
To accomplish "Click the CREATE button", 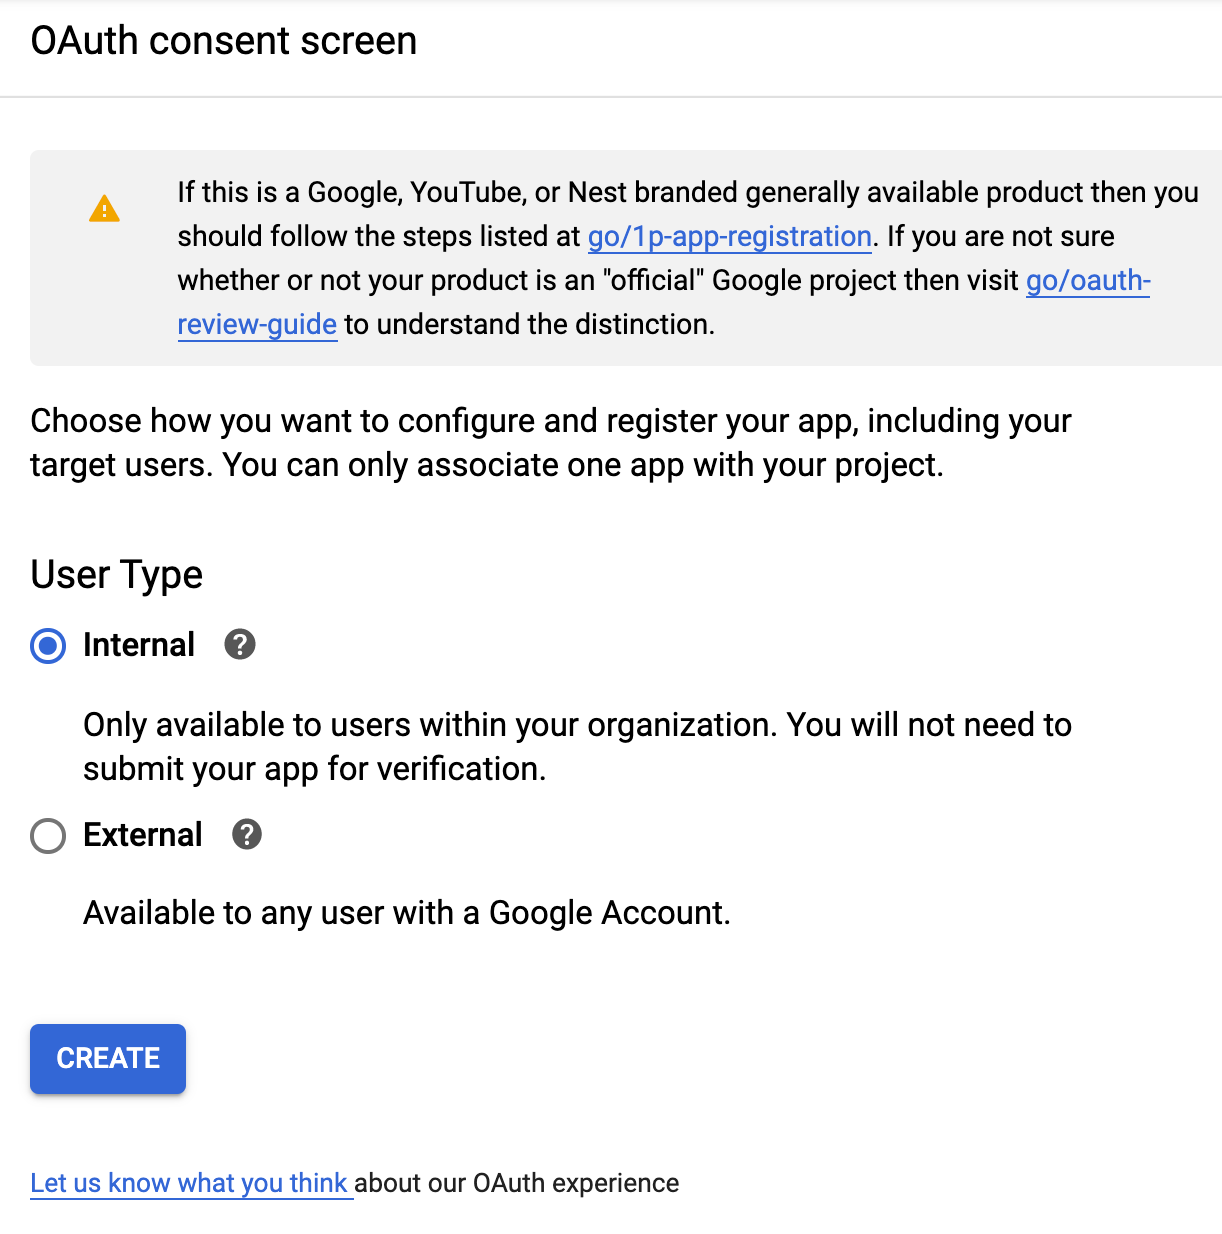I will [x=108, y=1058].
